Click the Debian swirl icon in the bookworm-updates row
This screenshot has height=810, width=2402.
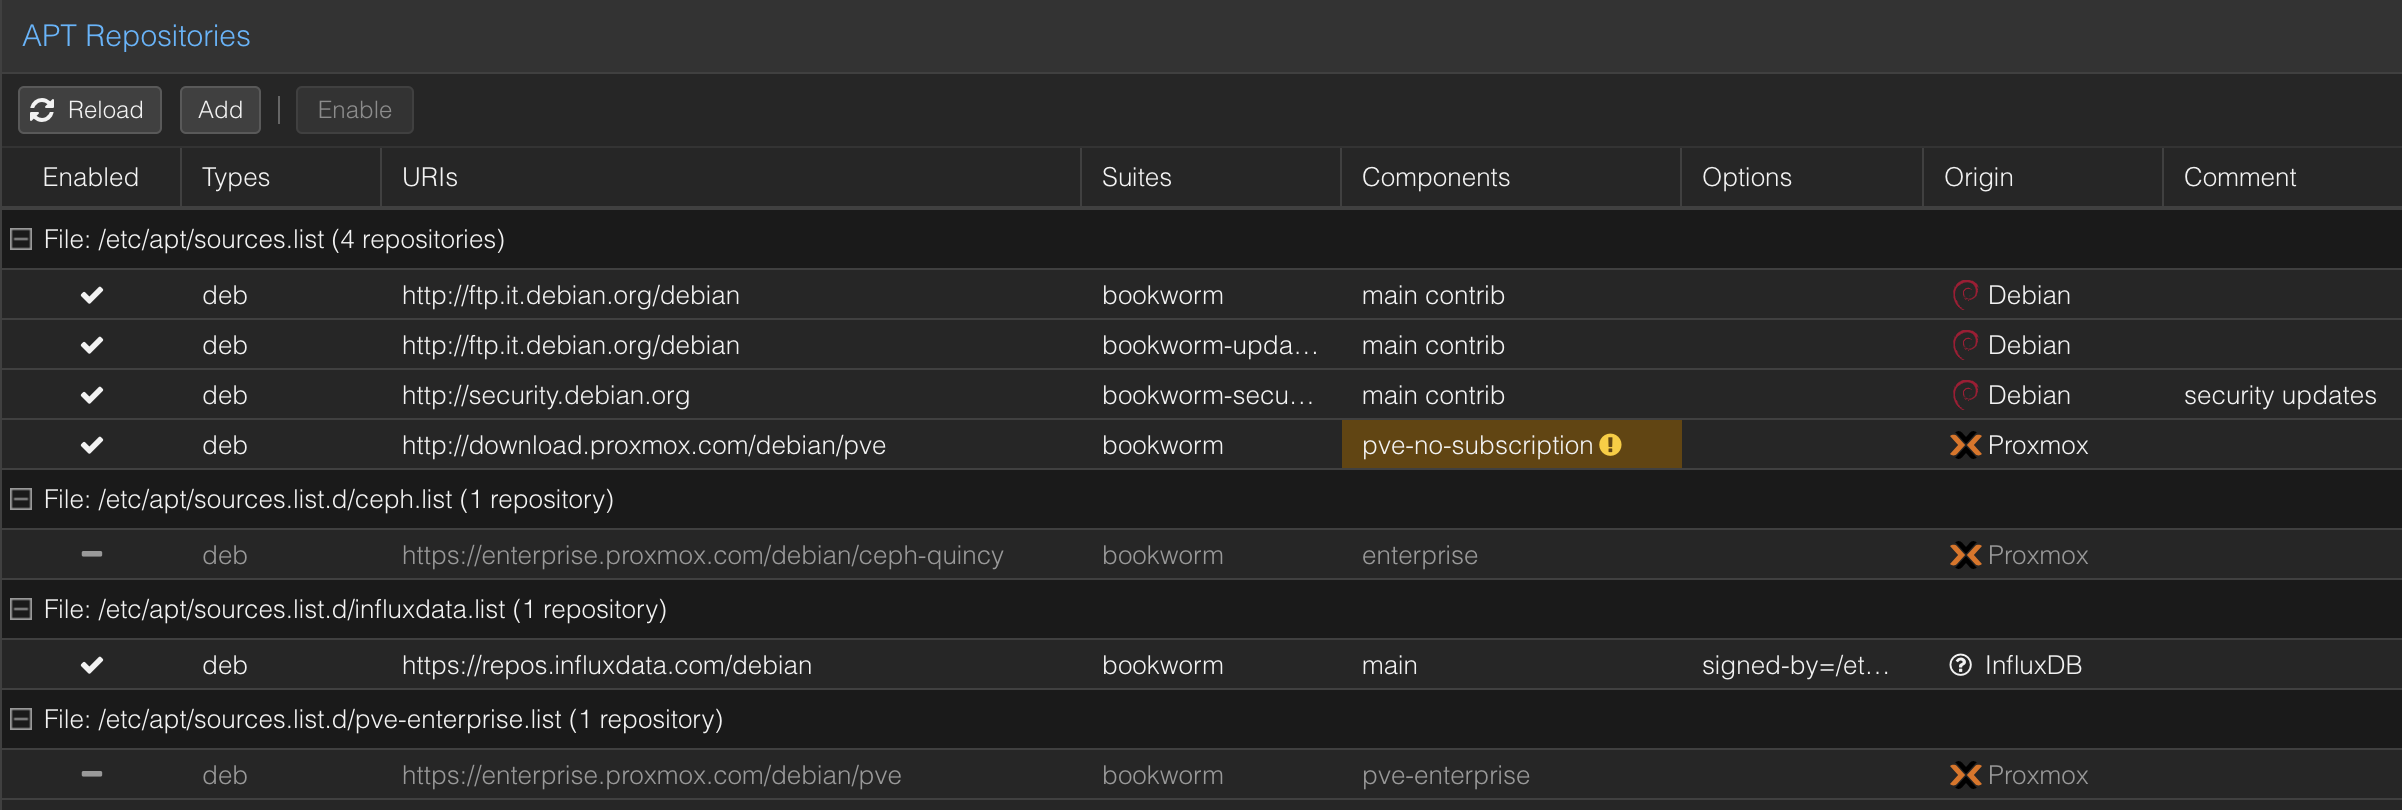pos(1965,345)
